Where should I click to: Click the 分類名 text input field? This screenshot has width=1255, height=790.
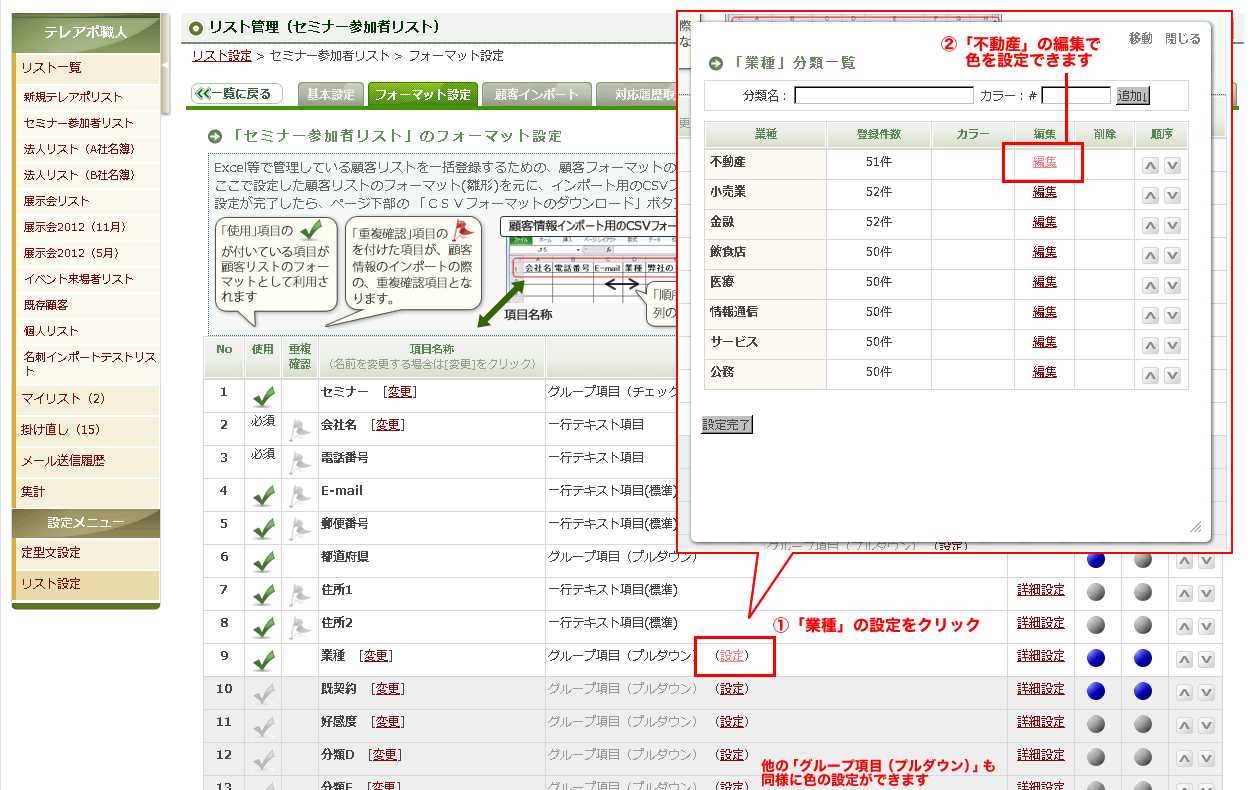[x=883, y=96]
